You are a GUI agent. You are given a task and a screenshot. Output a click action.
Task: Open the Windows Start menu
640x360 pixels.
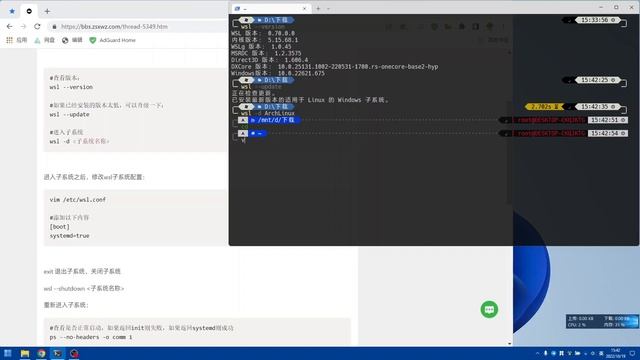pos(8,353)
